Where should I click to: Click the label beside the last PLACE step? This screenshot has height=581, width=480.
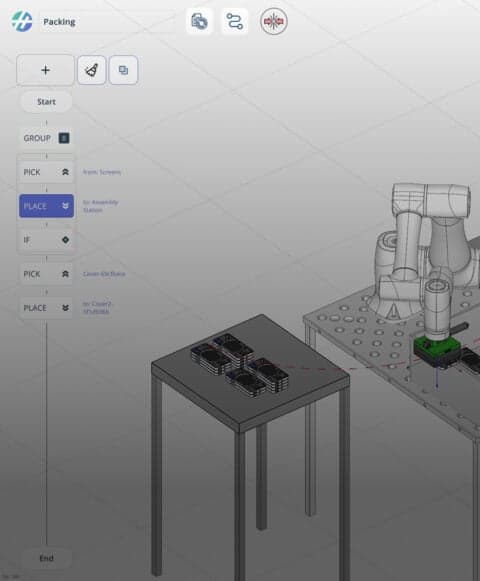click(x=97, y=308)
